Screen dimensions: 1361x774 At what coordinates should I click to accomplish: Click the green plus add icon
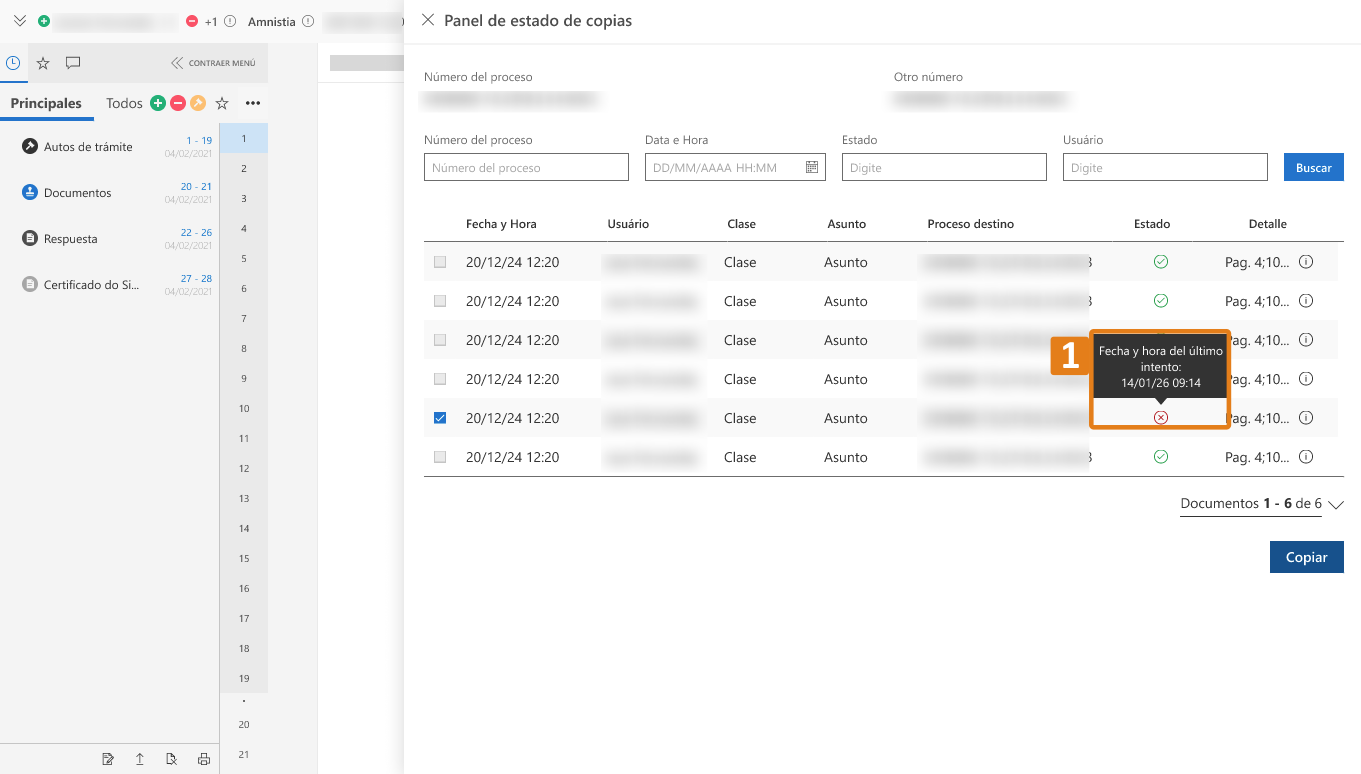(x=158, y=102)
